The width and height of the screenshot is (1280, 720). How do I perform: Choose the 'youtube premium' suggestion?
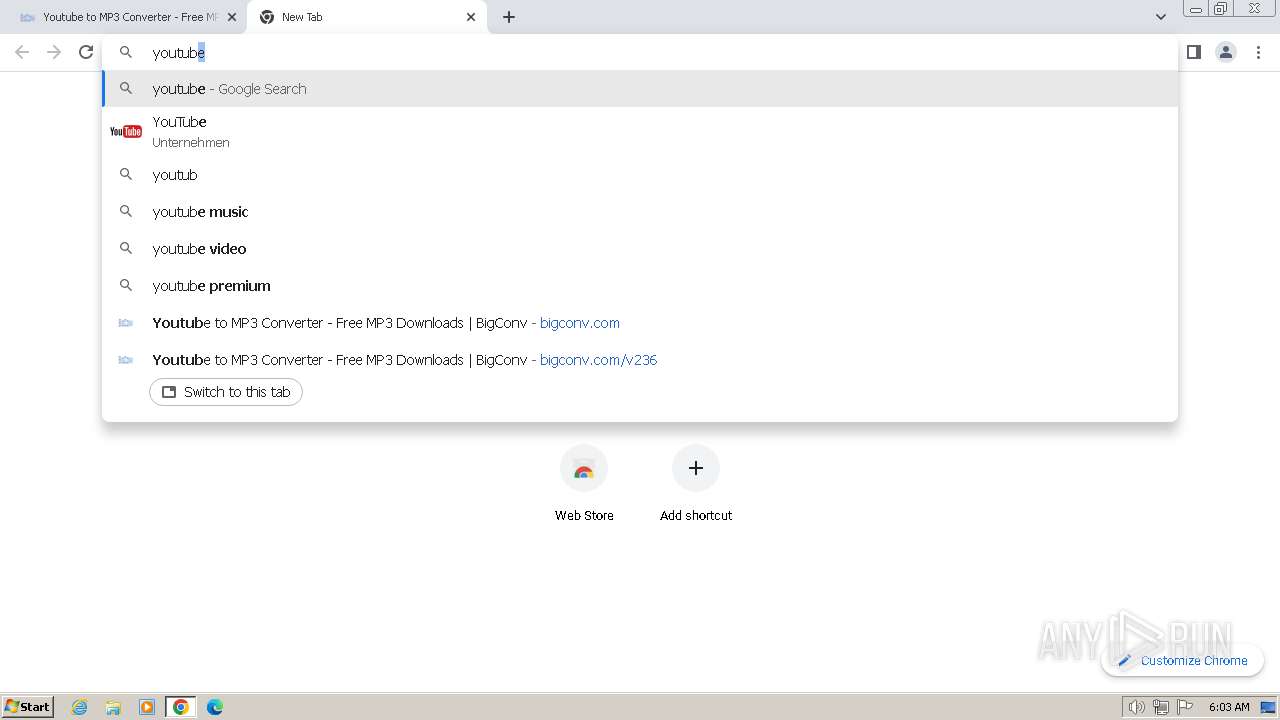640,286
